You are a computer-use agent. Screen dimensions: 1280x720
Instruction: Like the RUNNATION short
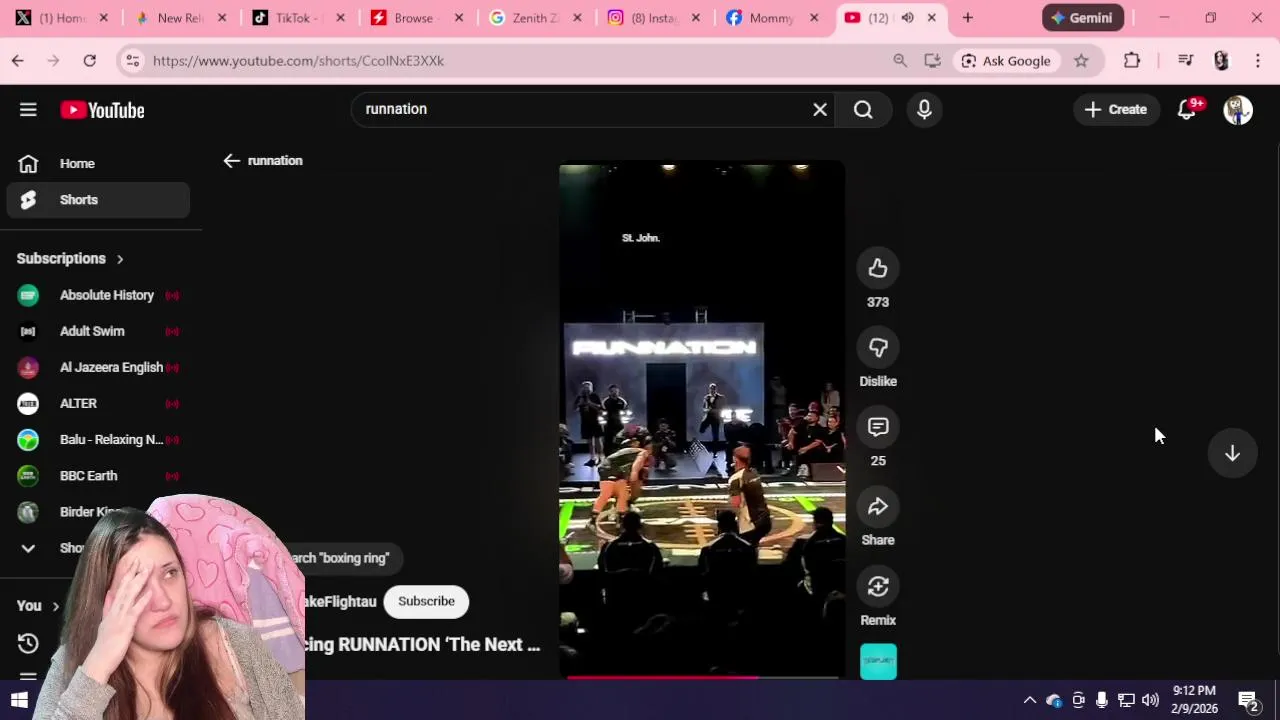click(x=878, y=268)
